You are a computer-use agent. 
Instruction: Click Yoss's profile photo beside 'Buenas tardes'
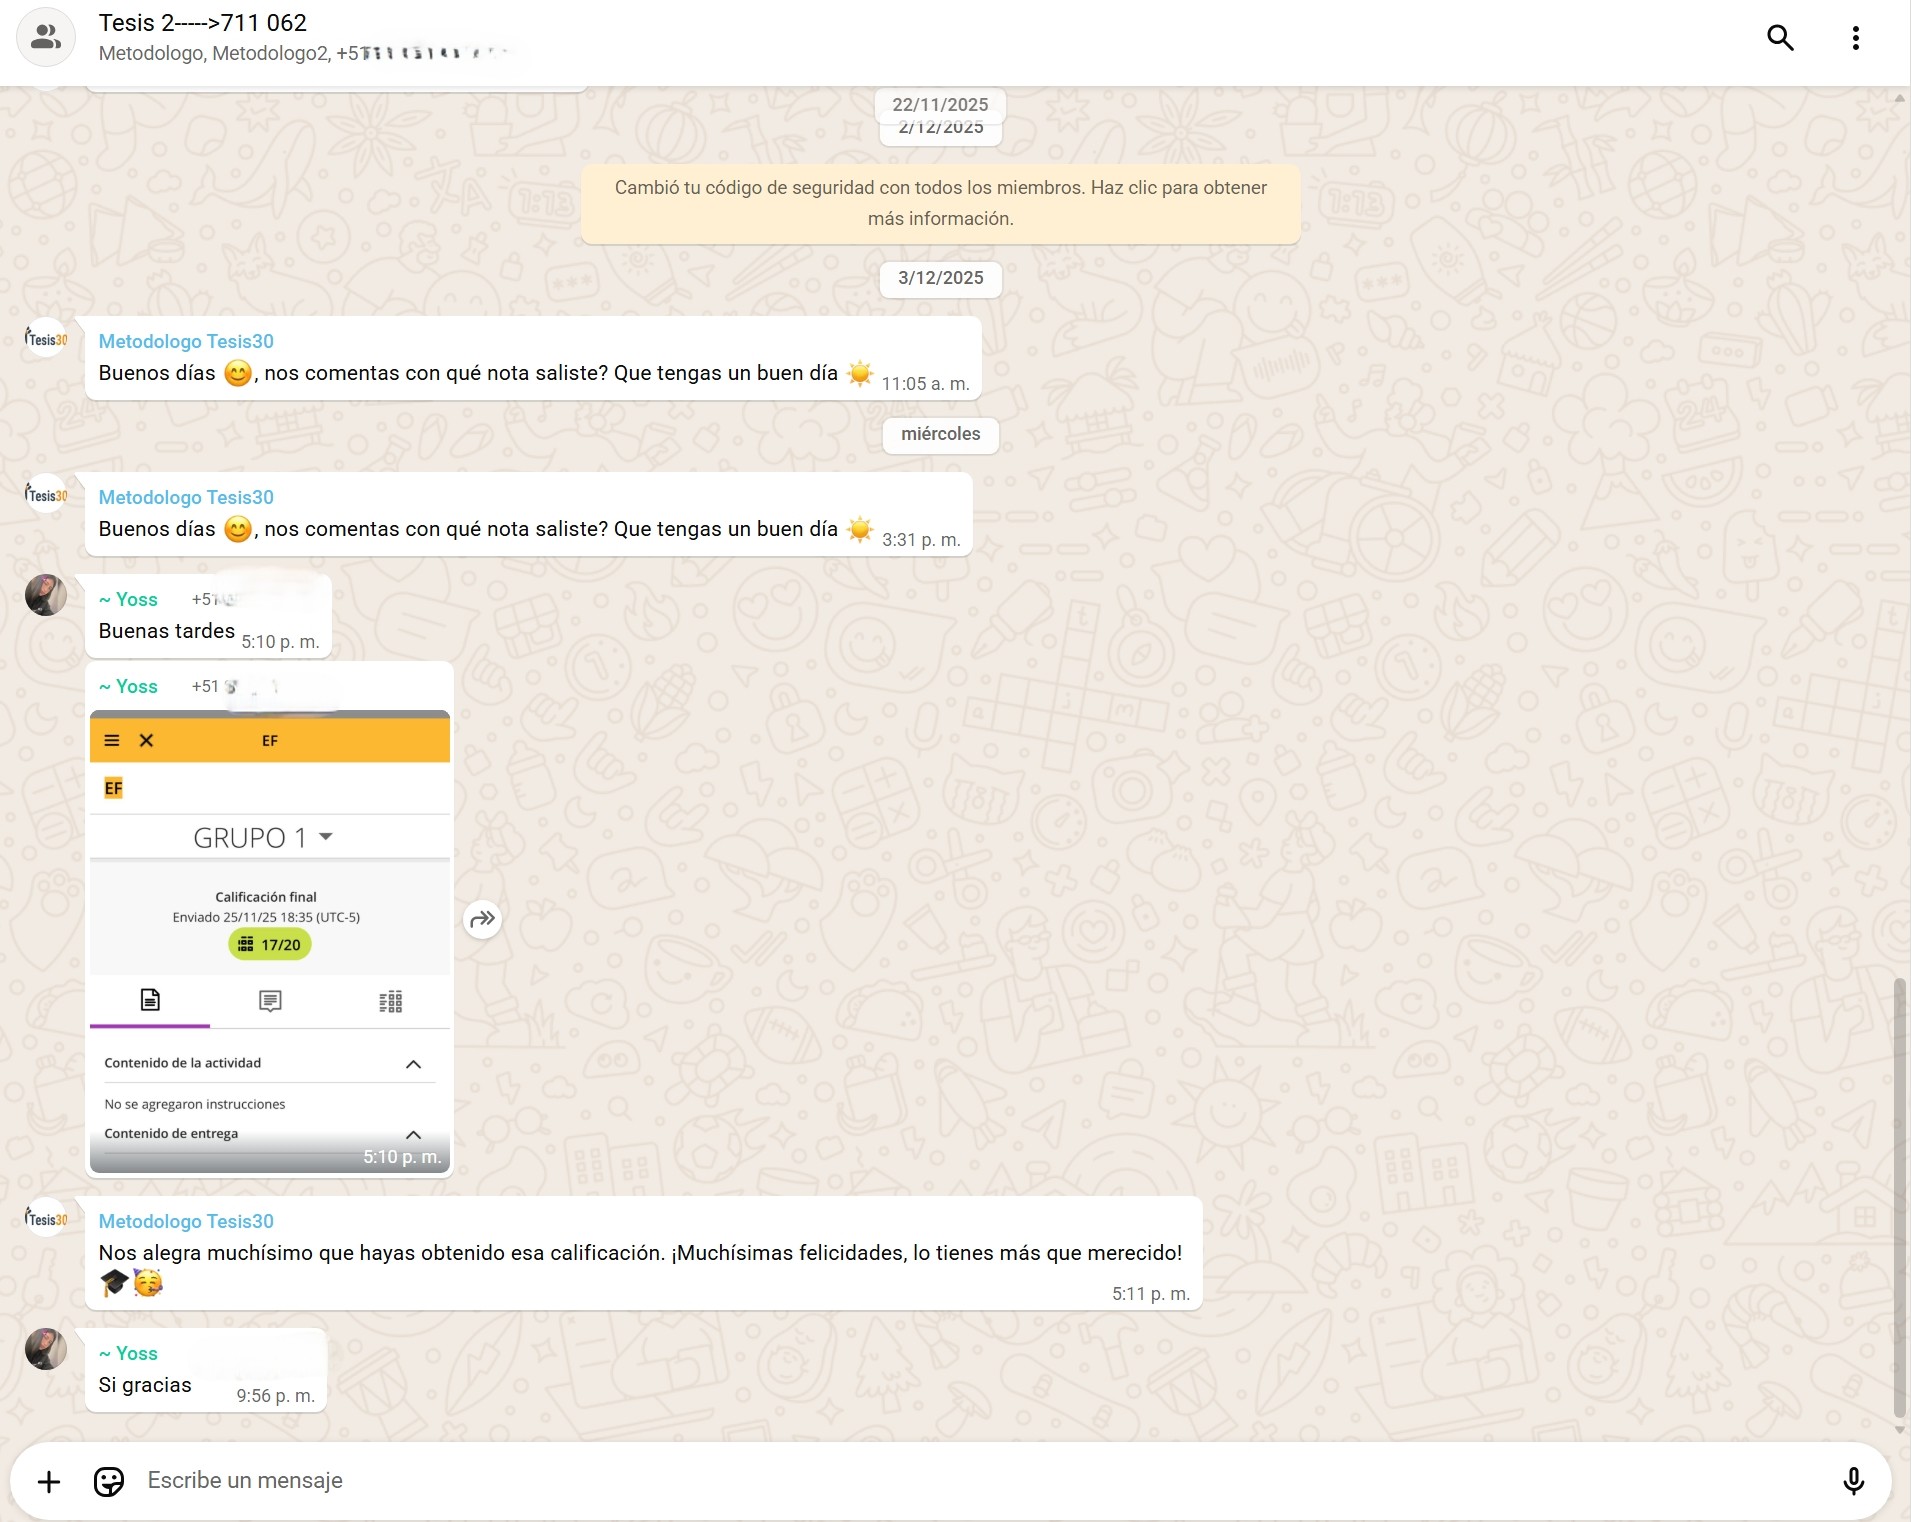[x=46, y=595]
